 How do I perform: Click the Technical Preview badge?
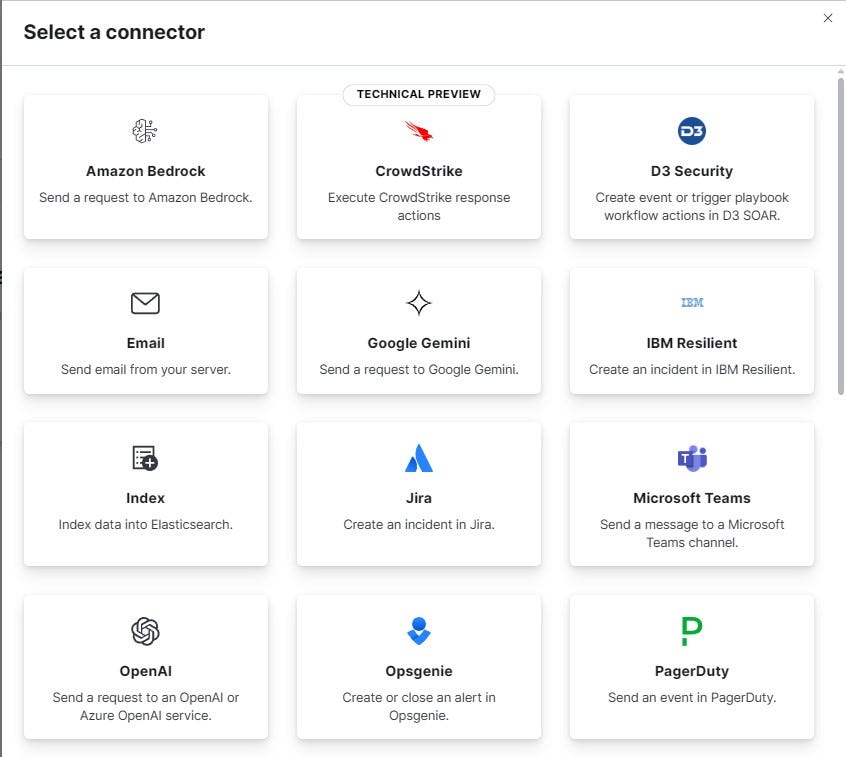coord(419,94)
